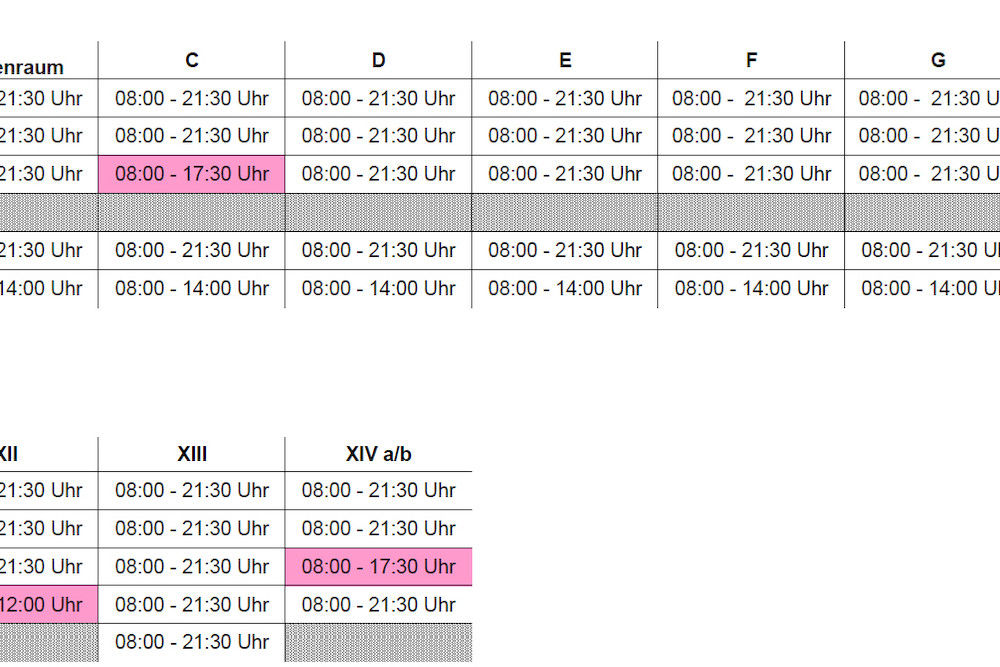1000x667 pixels.
Task: Click the column D header
Action: 378,60
